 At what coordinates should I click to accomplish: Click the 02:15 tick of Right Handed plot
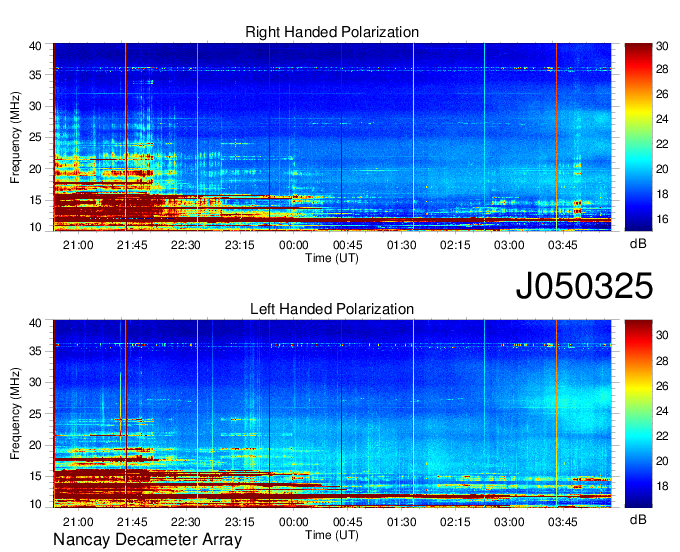click(x=455, y=245)
